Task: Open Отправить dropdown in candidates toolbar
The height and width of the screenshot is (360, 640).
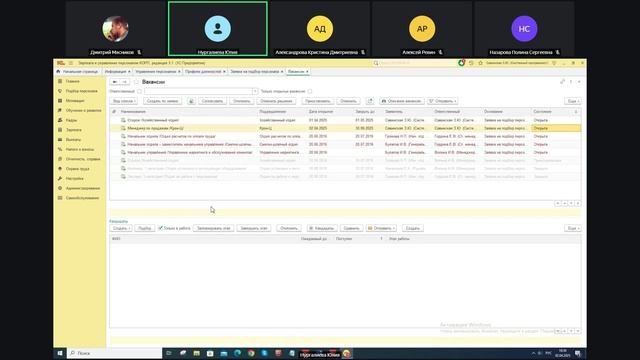Action: click(381, 228)
